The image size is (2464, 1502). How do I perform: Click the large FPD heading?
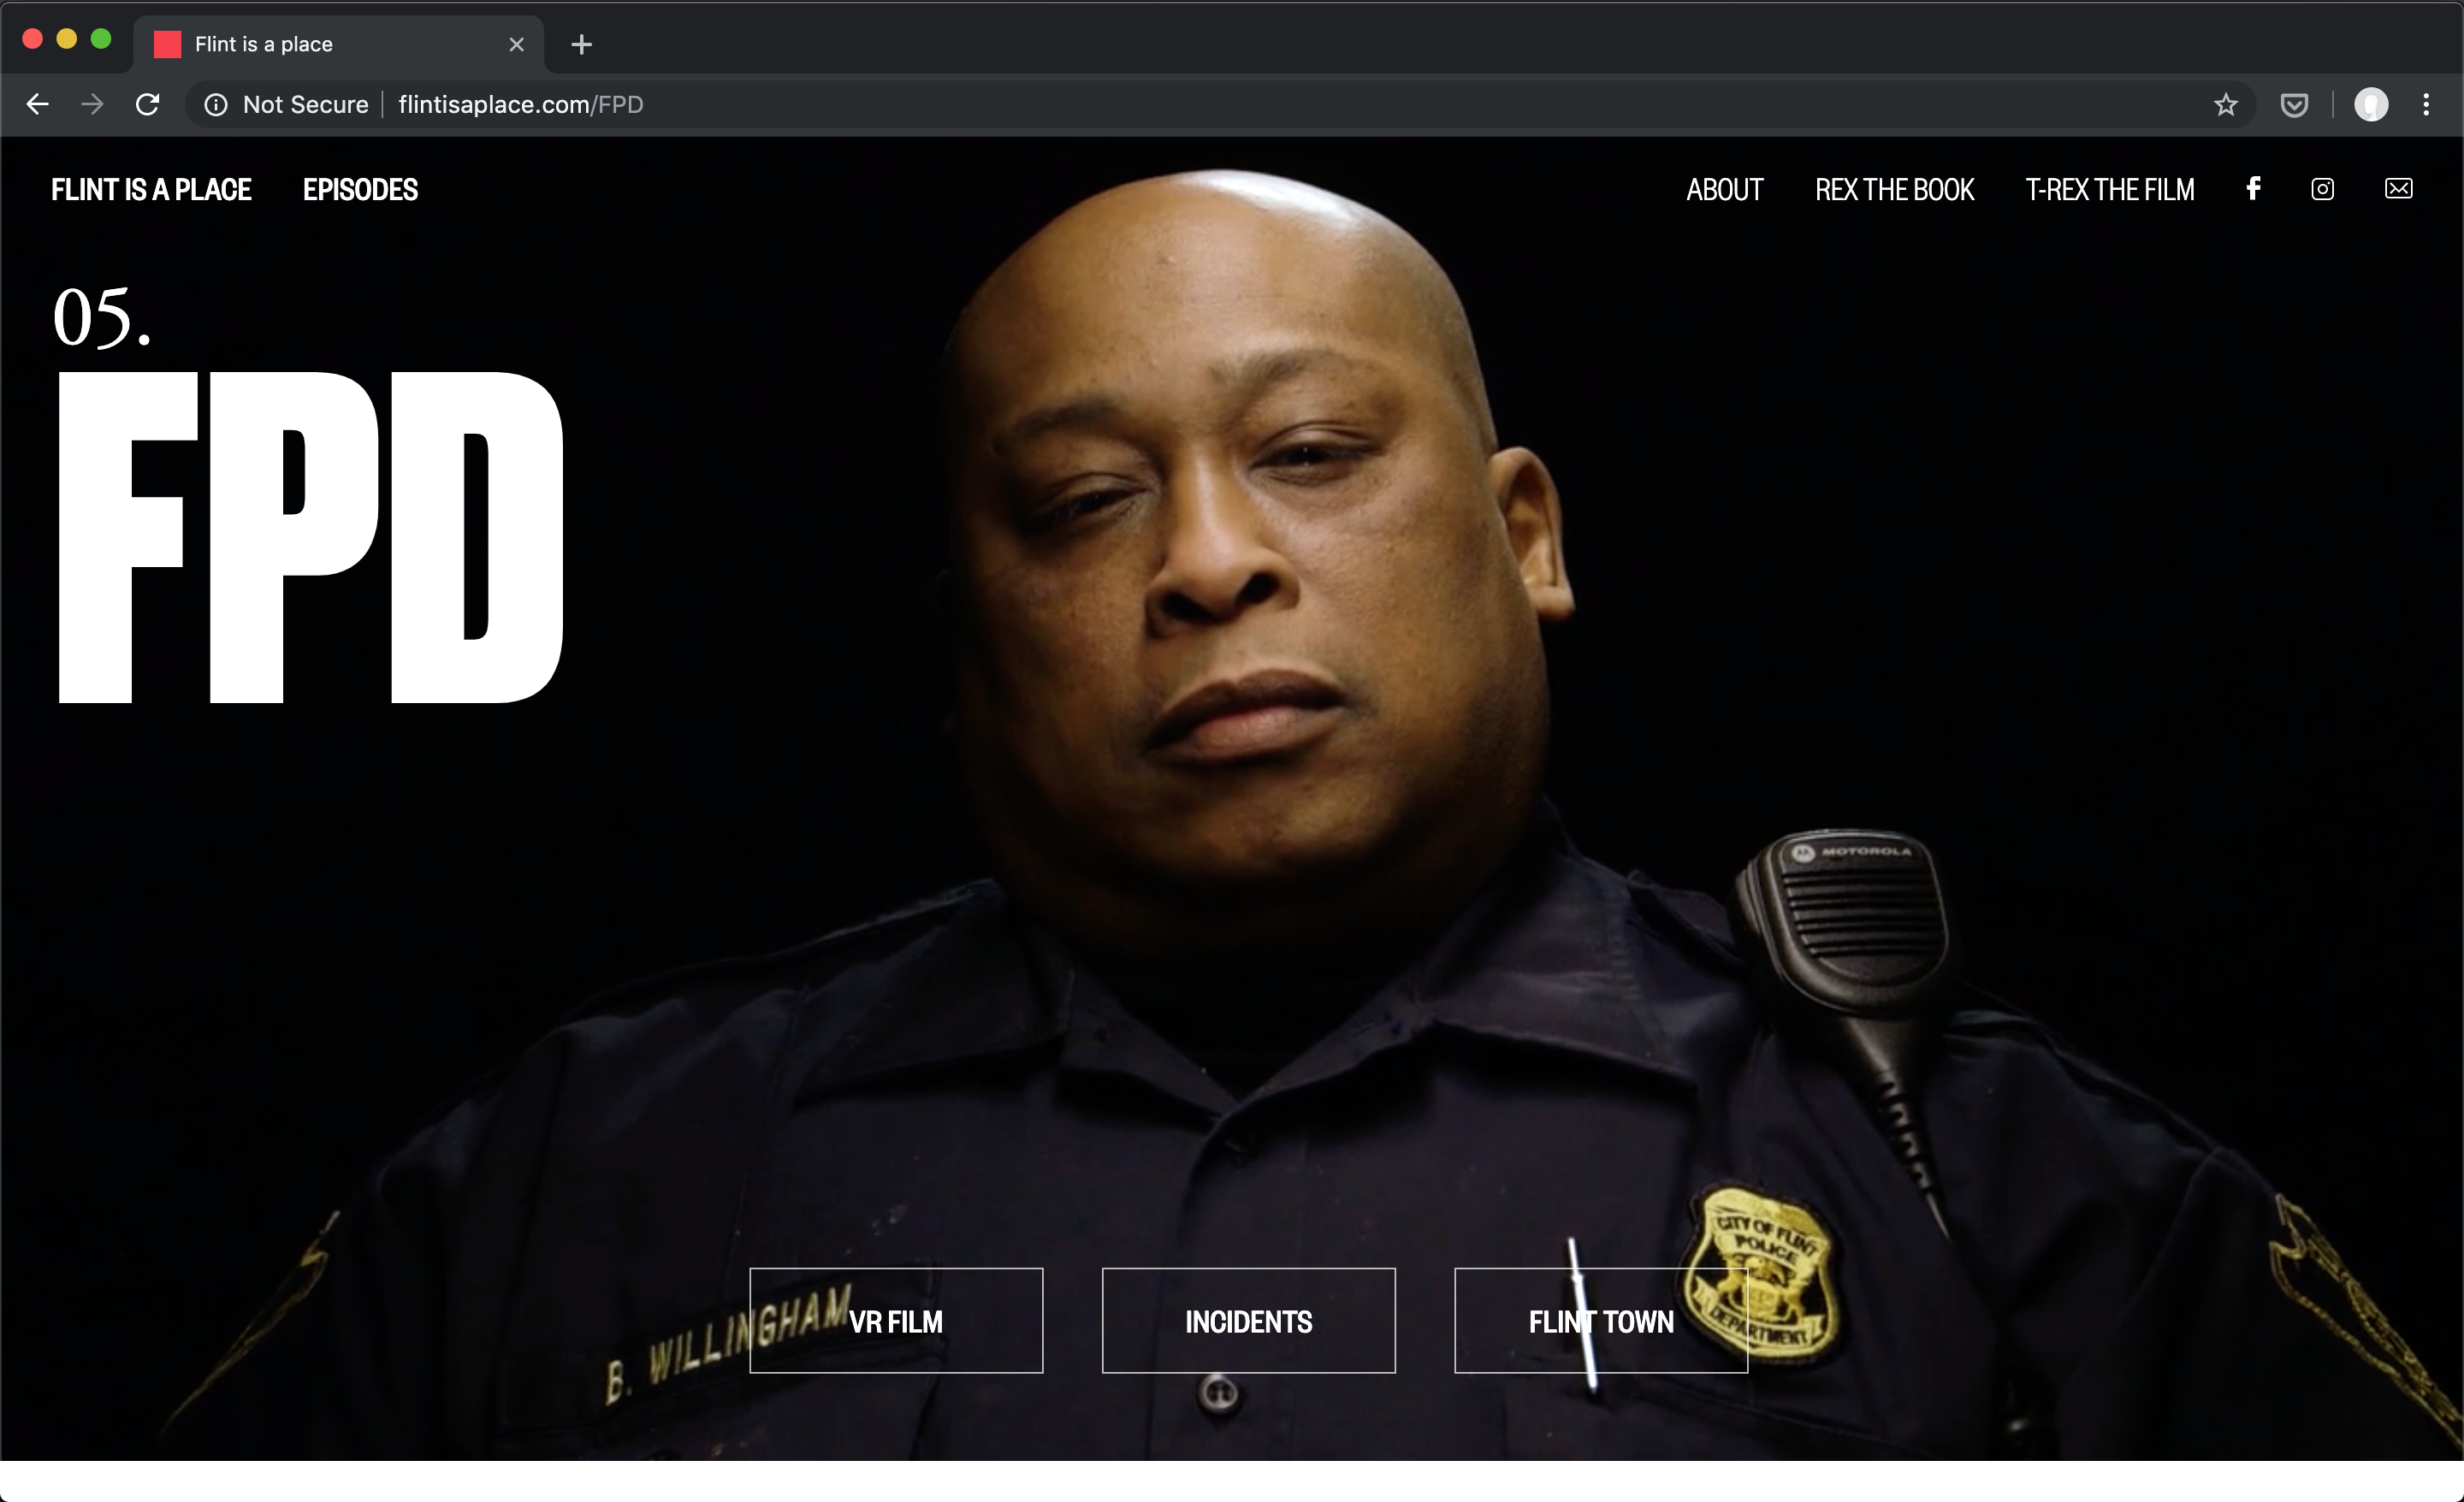click(311, 538)
